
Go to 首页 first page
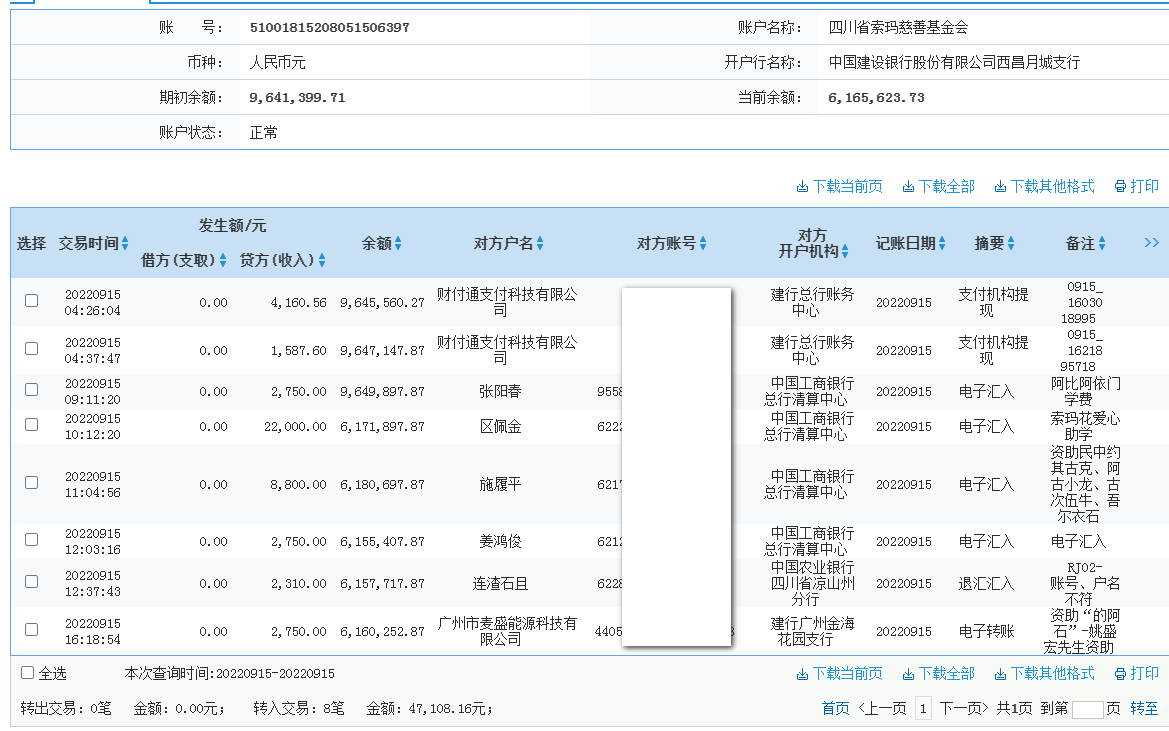[835, 709]
